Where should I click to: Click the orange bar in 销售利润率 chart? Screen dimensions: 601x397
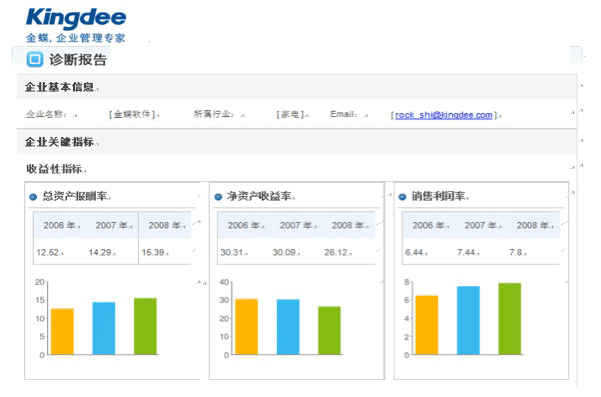pyautogui.click(x=427, y=325)
